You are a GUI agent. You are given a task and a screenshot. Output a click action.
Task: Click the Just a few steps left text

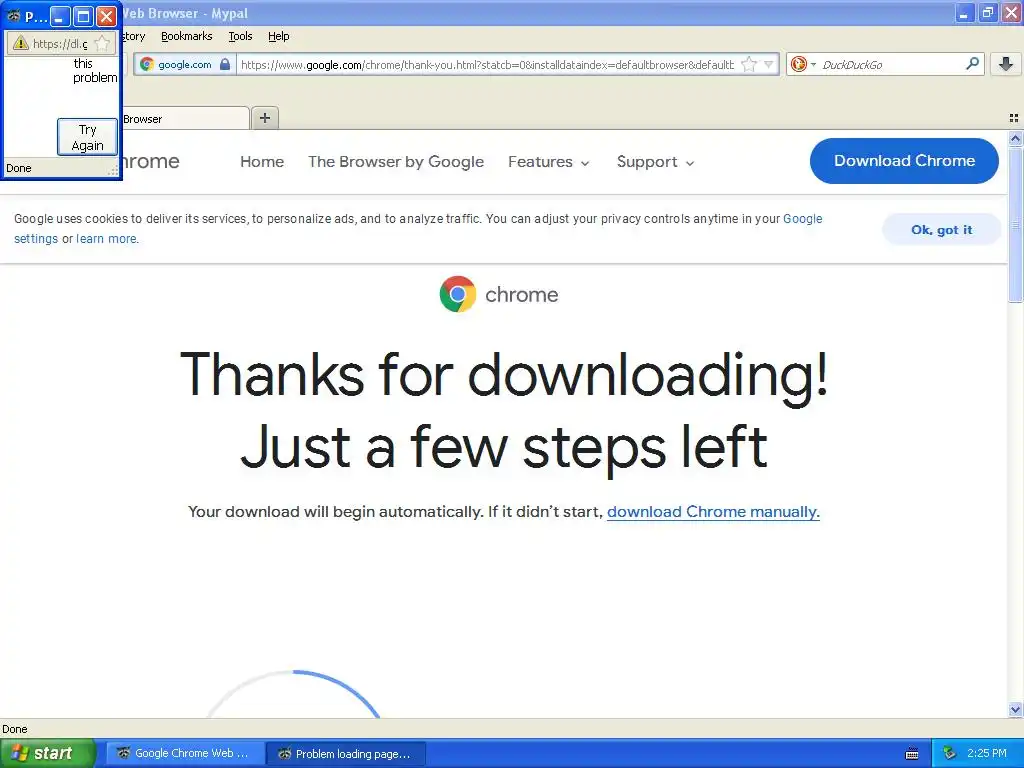(x=504, y=447)
